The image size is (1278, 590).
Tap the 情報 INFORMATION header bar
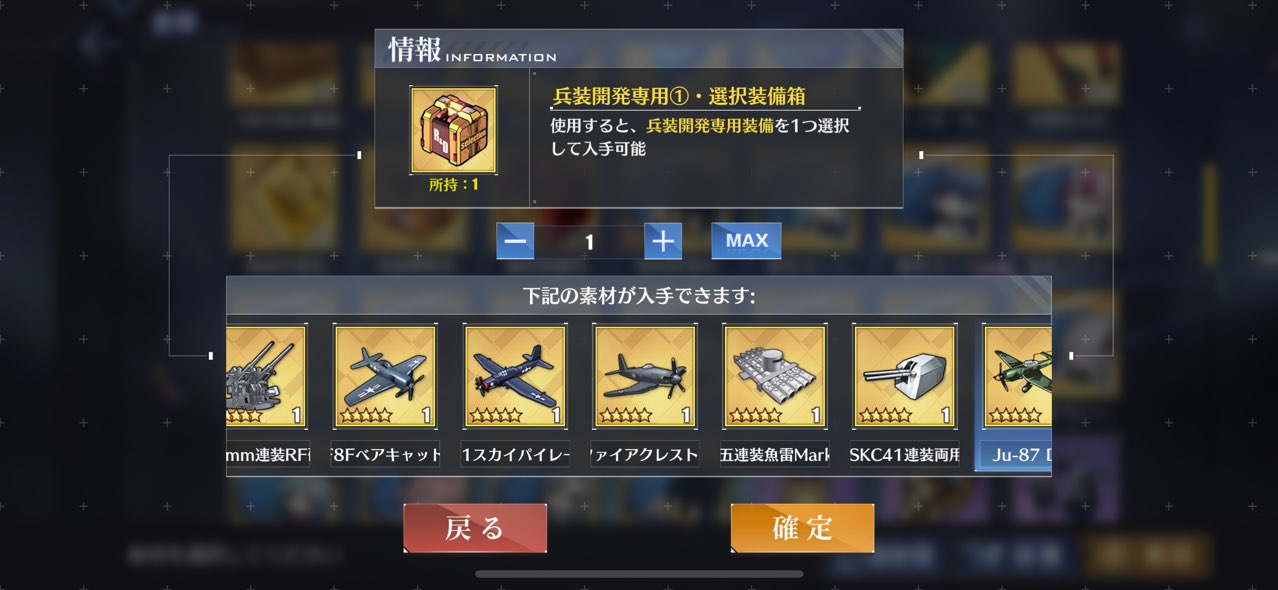pyautogui.click(x=639, y=49)
